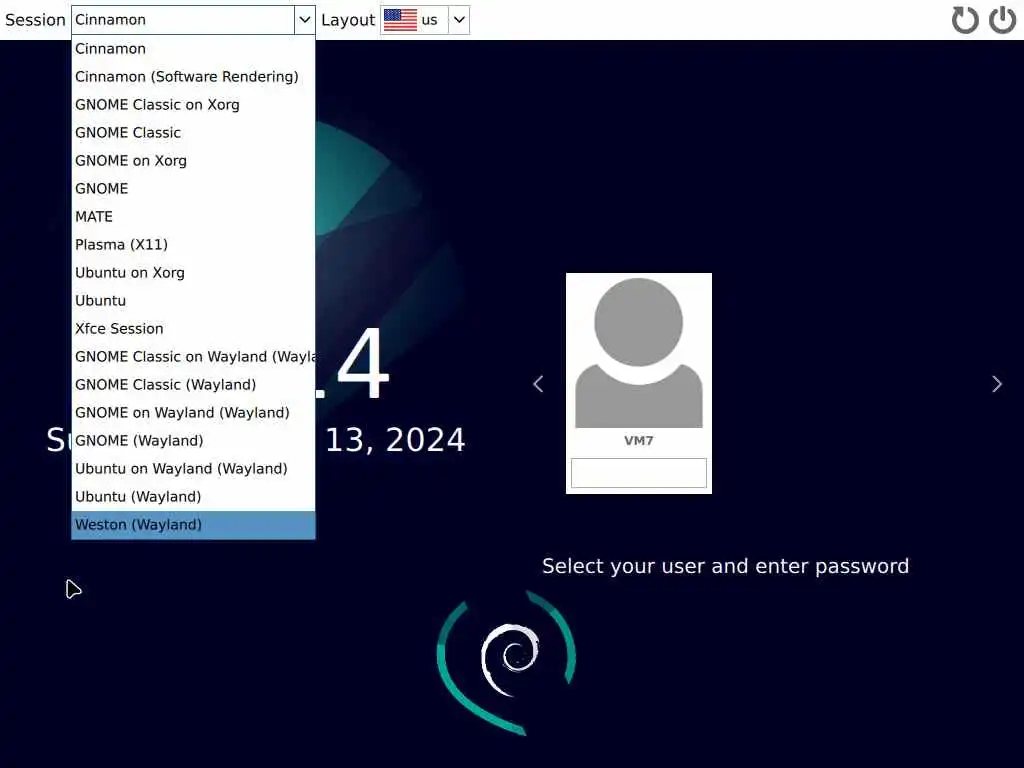Viewport: 1024px width, 768px height.
Task: Go to previous user with left arrow
Action: [x=538, y=384]
